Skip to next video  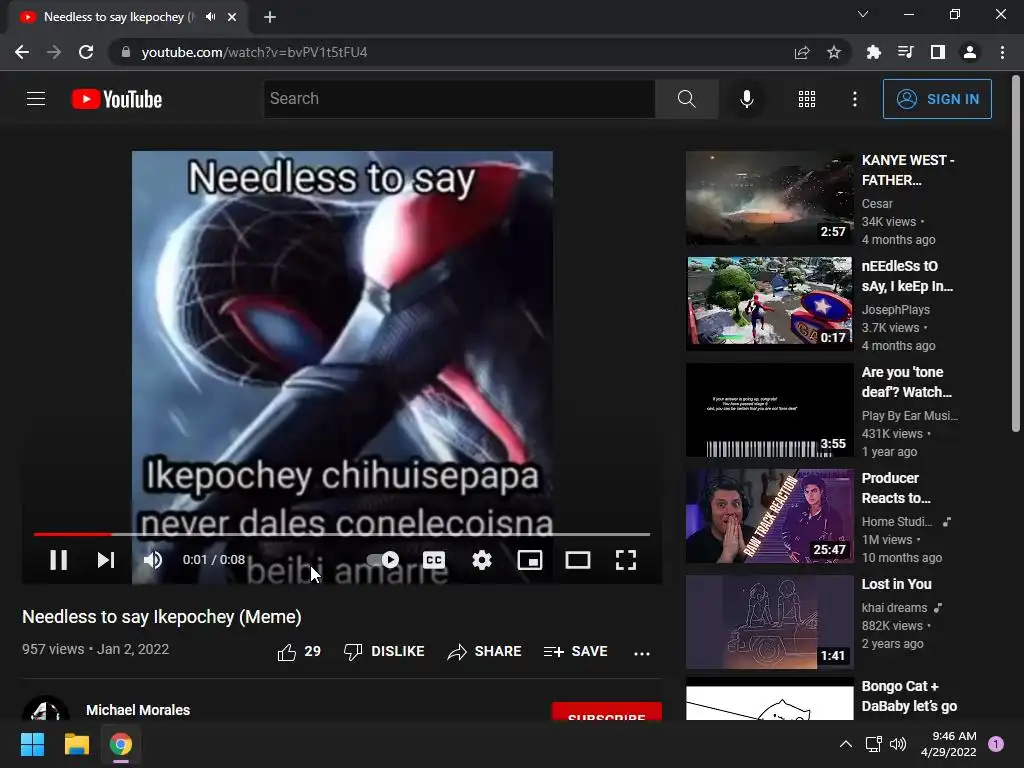[106, 560]
